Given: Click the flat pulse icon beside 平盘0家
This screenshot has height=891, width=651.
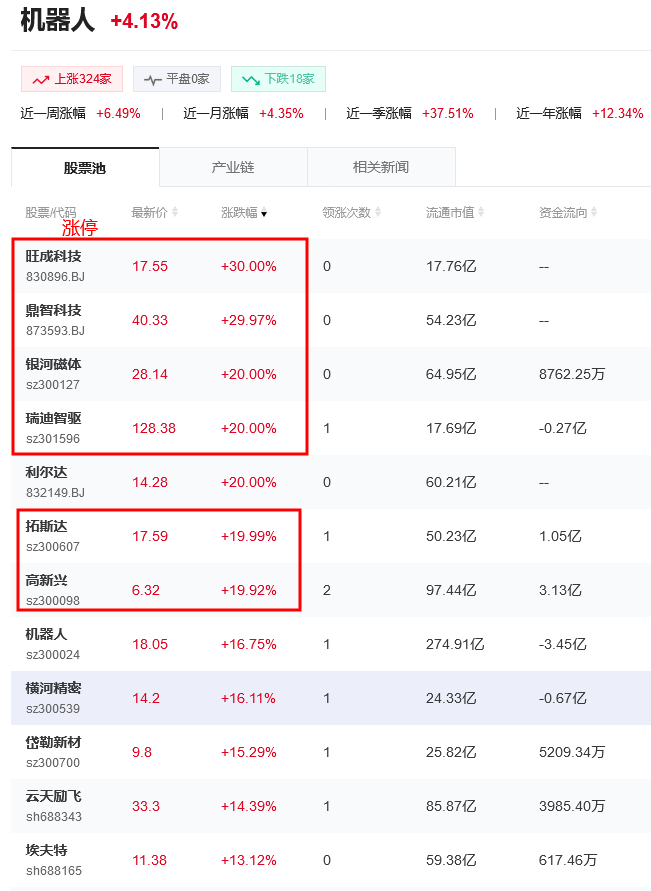Looking at the screenshot, I should (152, 79).
